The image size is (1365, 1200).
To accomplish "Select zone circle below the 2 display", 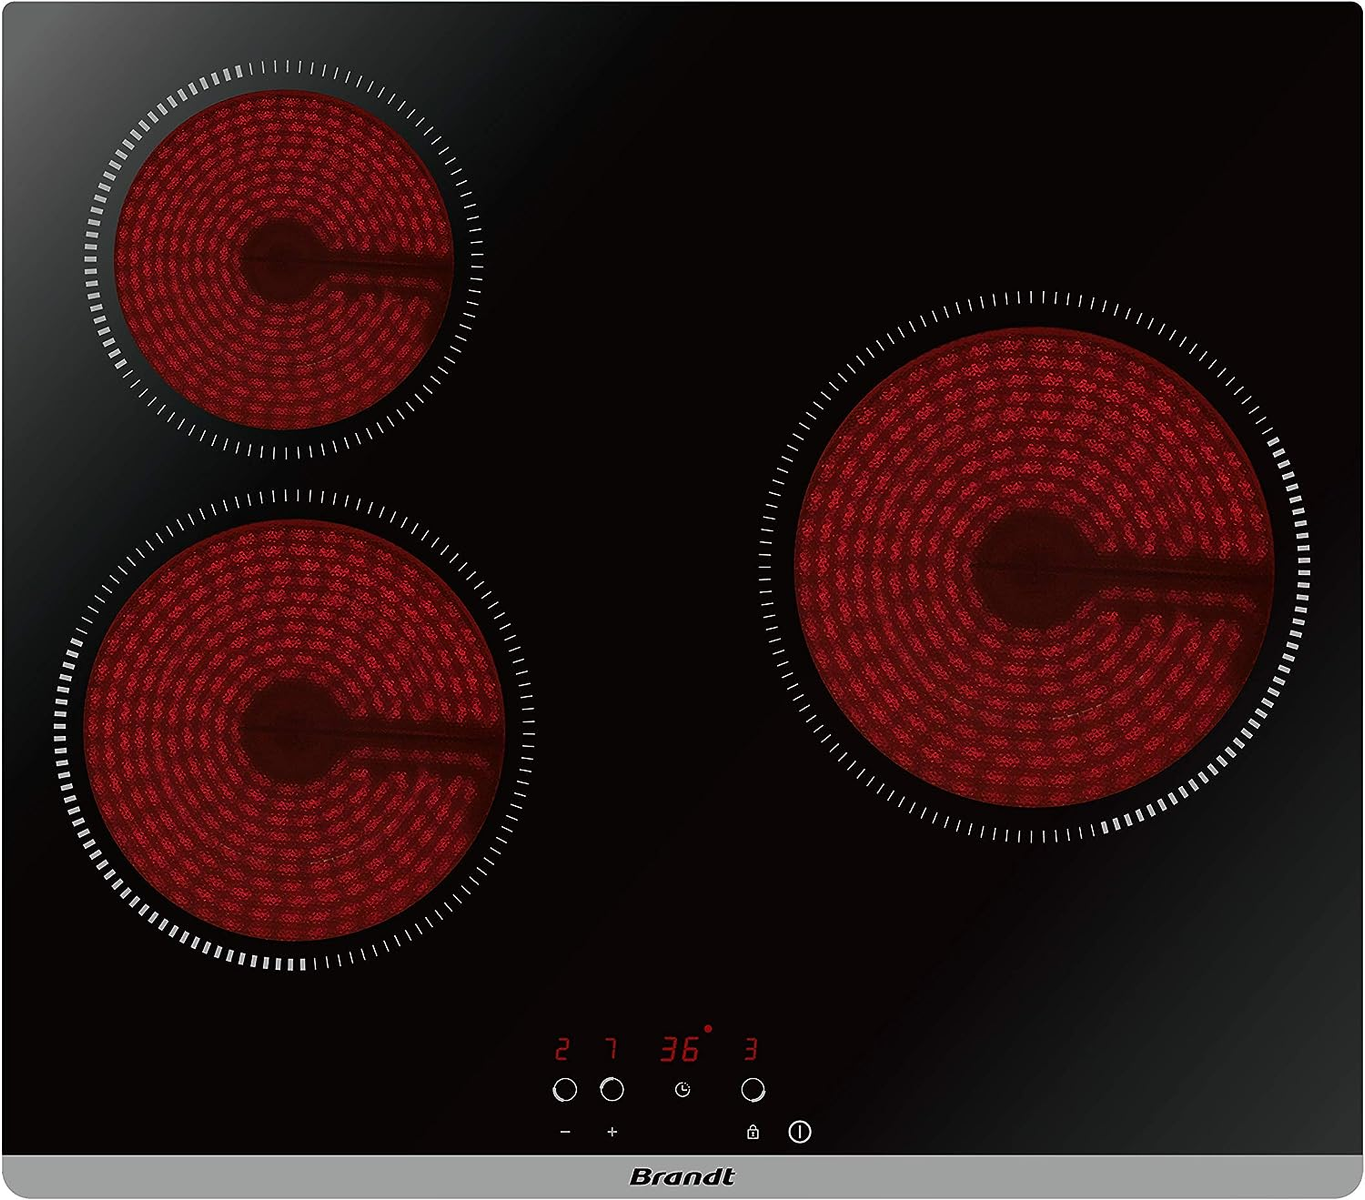I will [565, 1089].
